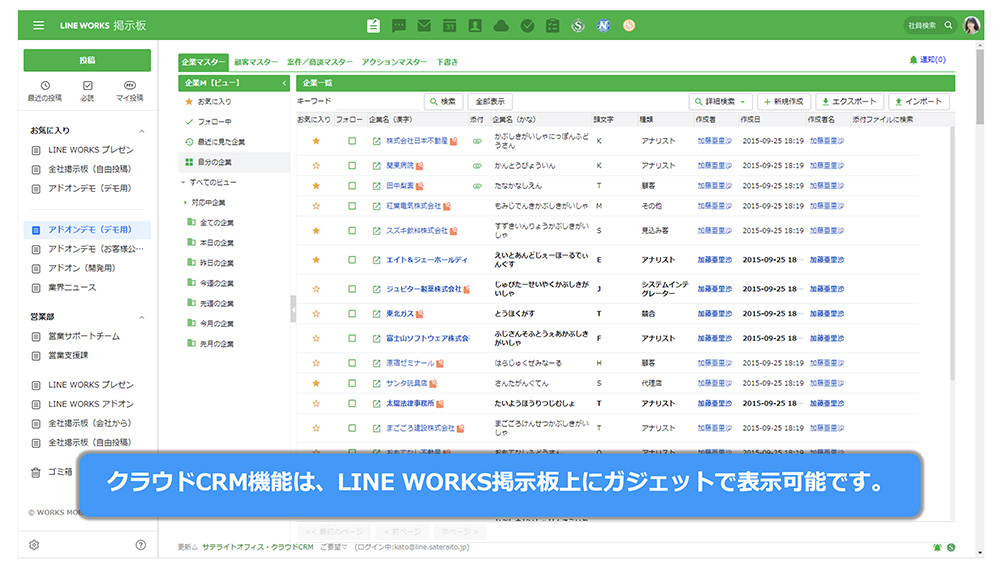The height and width of the screenshot is (565, 1000).
Task: Expand the 対応中企業 tree node
Action: [185, 203]
